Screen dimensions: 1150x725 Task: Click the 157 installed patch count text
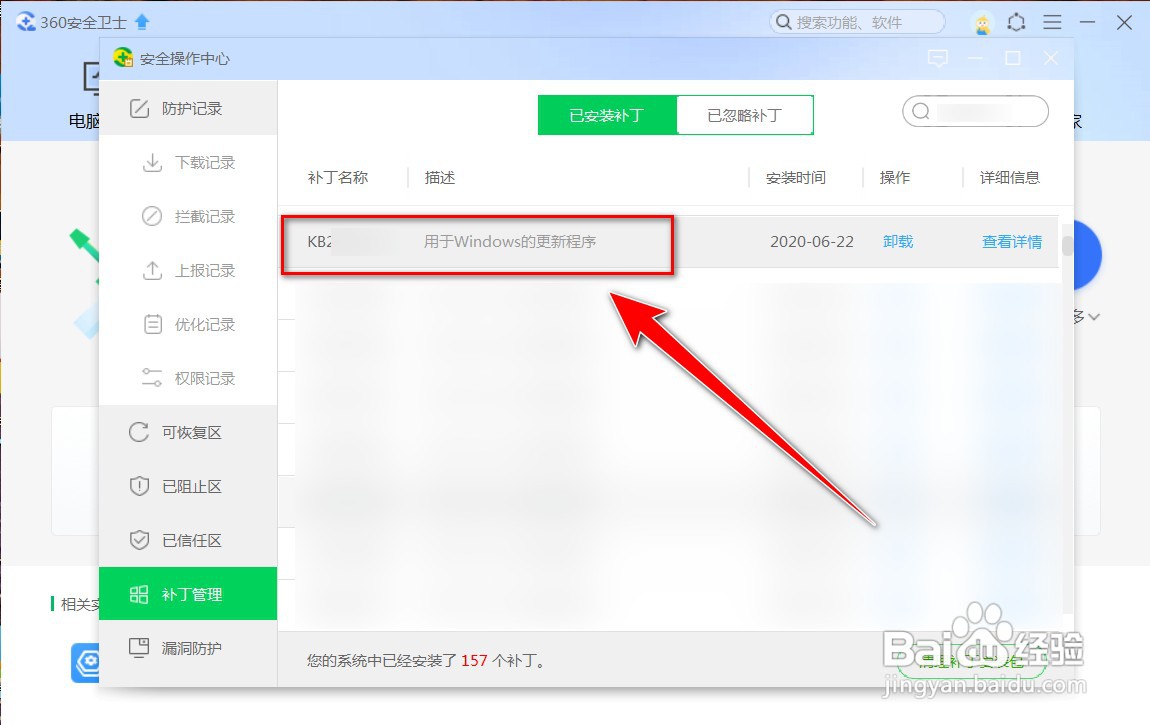pyautogui.click(x=474, y=660)
